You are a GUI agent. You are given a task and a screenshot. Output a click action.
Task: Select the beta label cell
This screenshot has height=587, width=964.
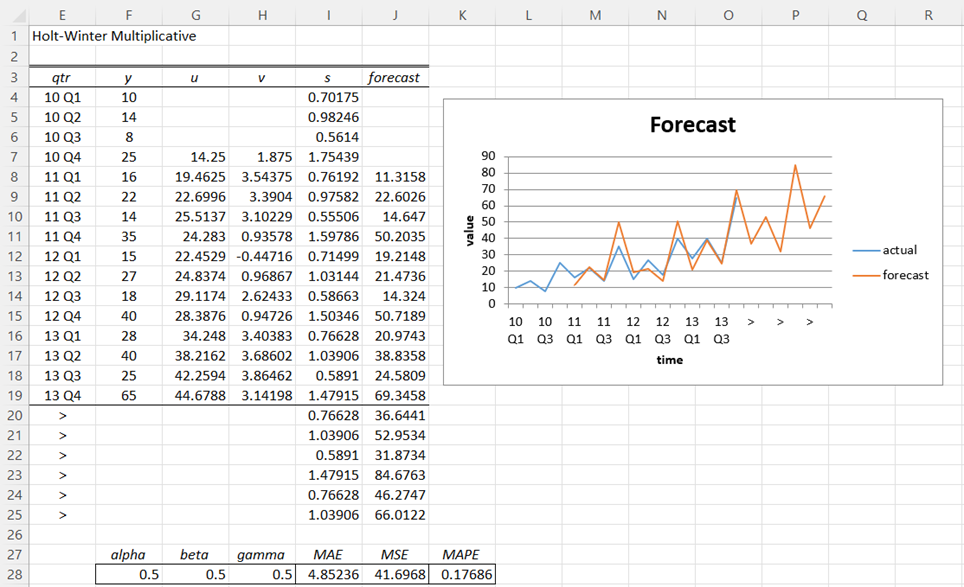[x=196, y=554]
